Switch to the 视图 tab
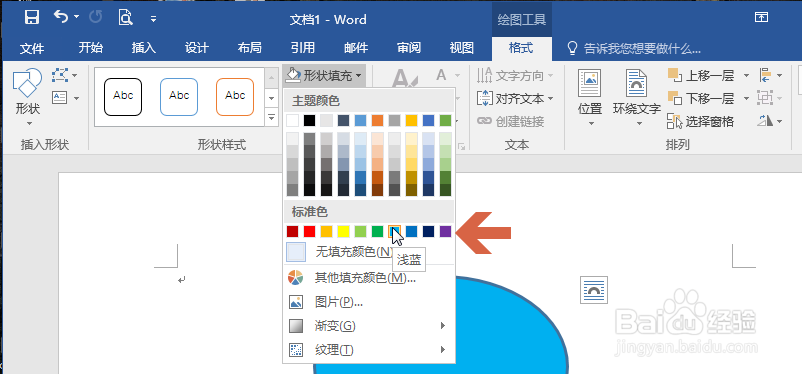 (462, 48)
